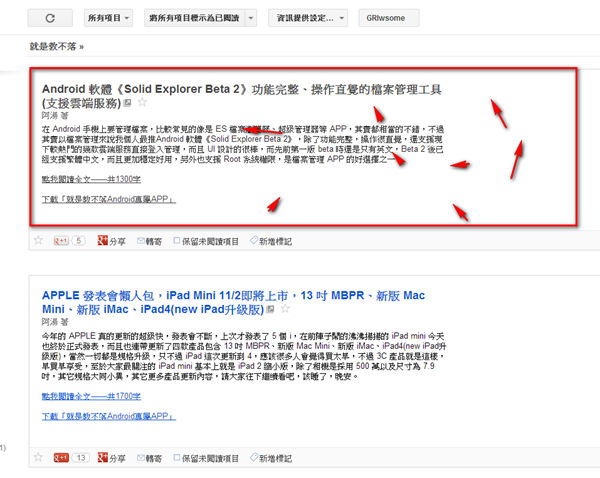Click 點我閱讀全文 共1700字 link
Image resolution: width=600 pixels, height=478 pixels.
pyautogui.click(x=91, y=396)
